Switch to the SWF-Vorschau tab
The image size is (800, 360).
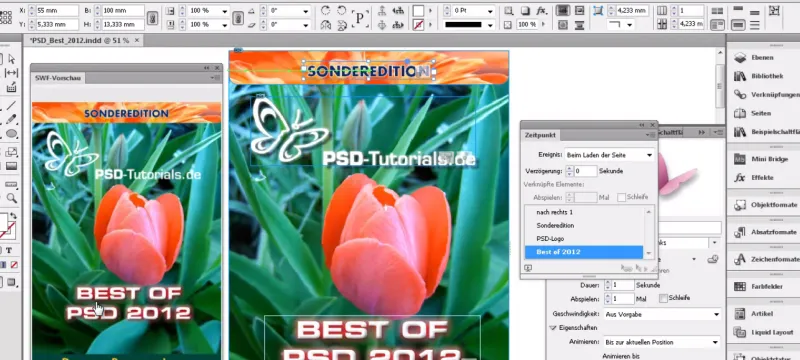[x=57, y=78]
